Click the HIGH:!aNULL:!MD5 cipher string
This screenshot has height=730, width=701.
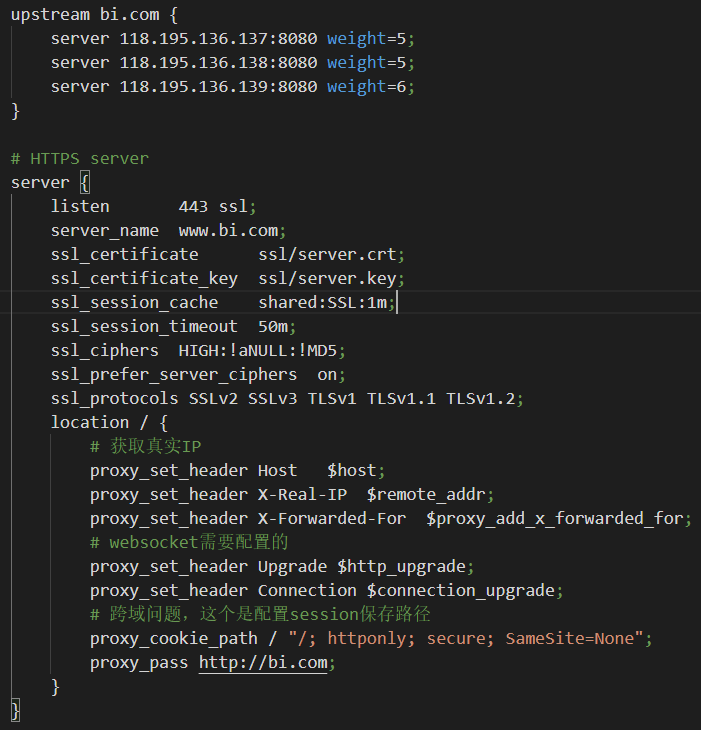tap(257, 351)
